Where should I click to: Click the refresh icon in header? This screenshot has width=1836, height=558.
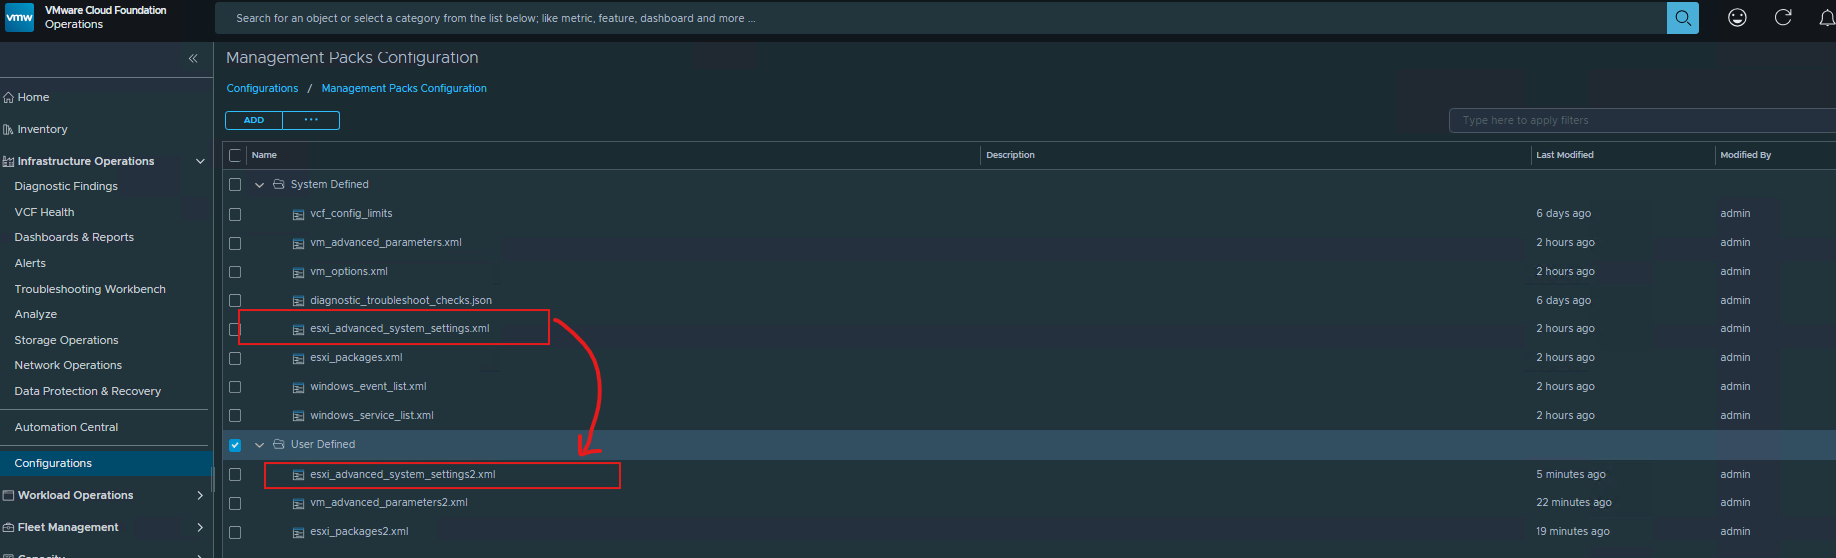tap(1783, 18)
